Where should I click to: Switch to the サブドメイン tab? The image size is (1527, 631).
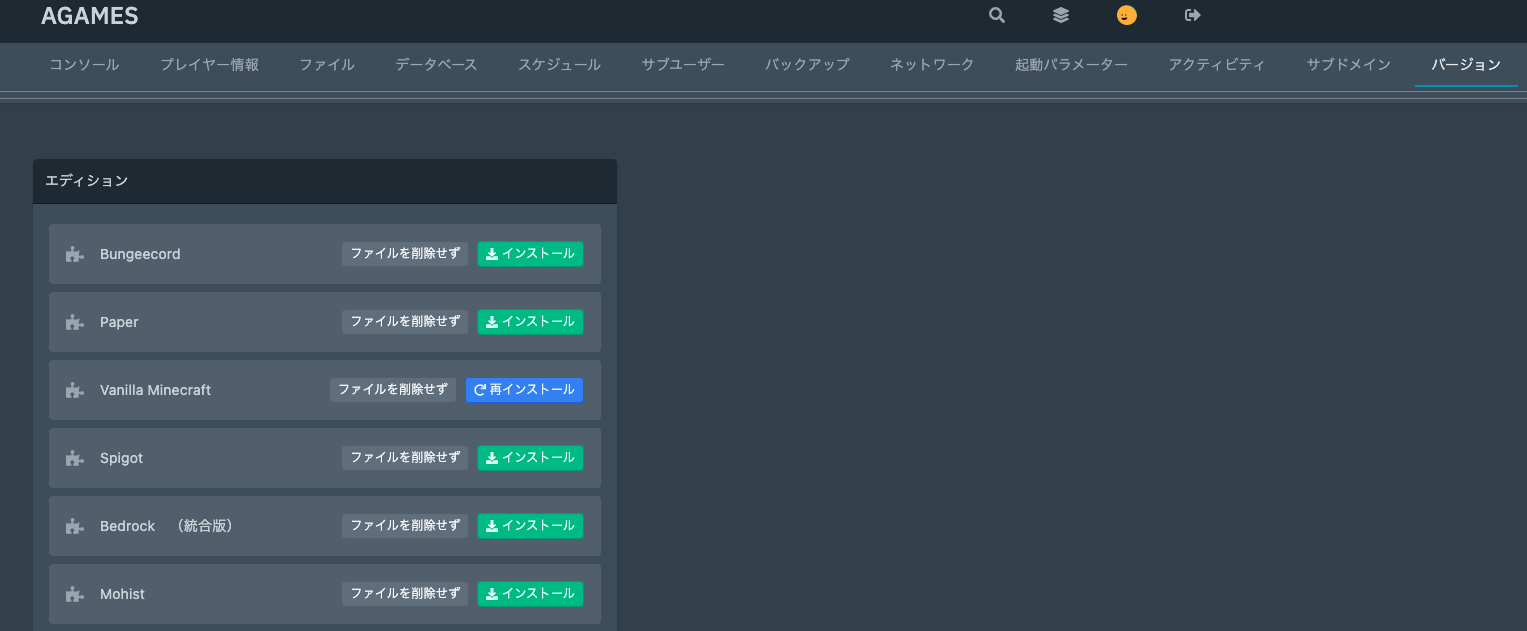click(1347, 64)
